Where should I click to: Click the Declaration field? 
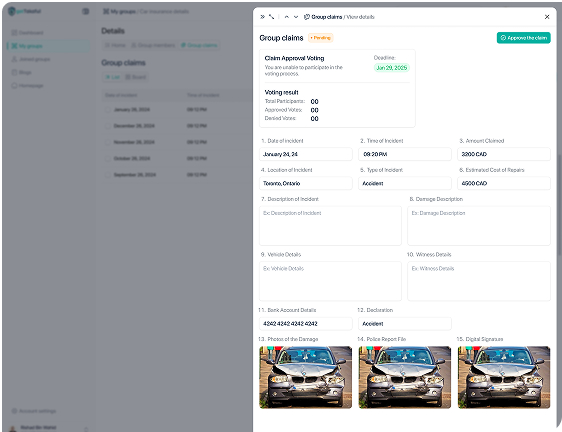[x=405, y=323]
